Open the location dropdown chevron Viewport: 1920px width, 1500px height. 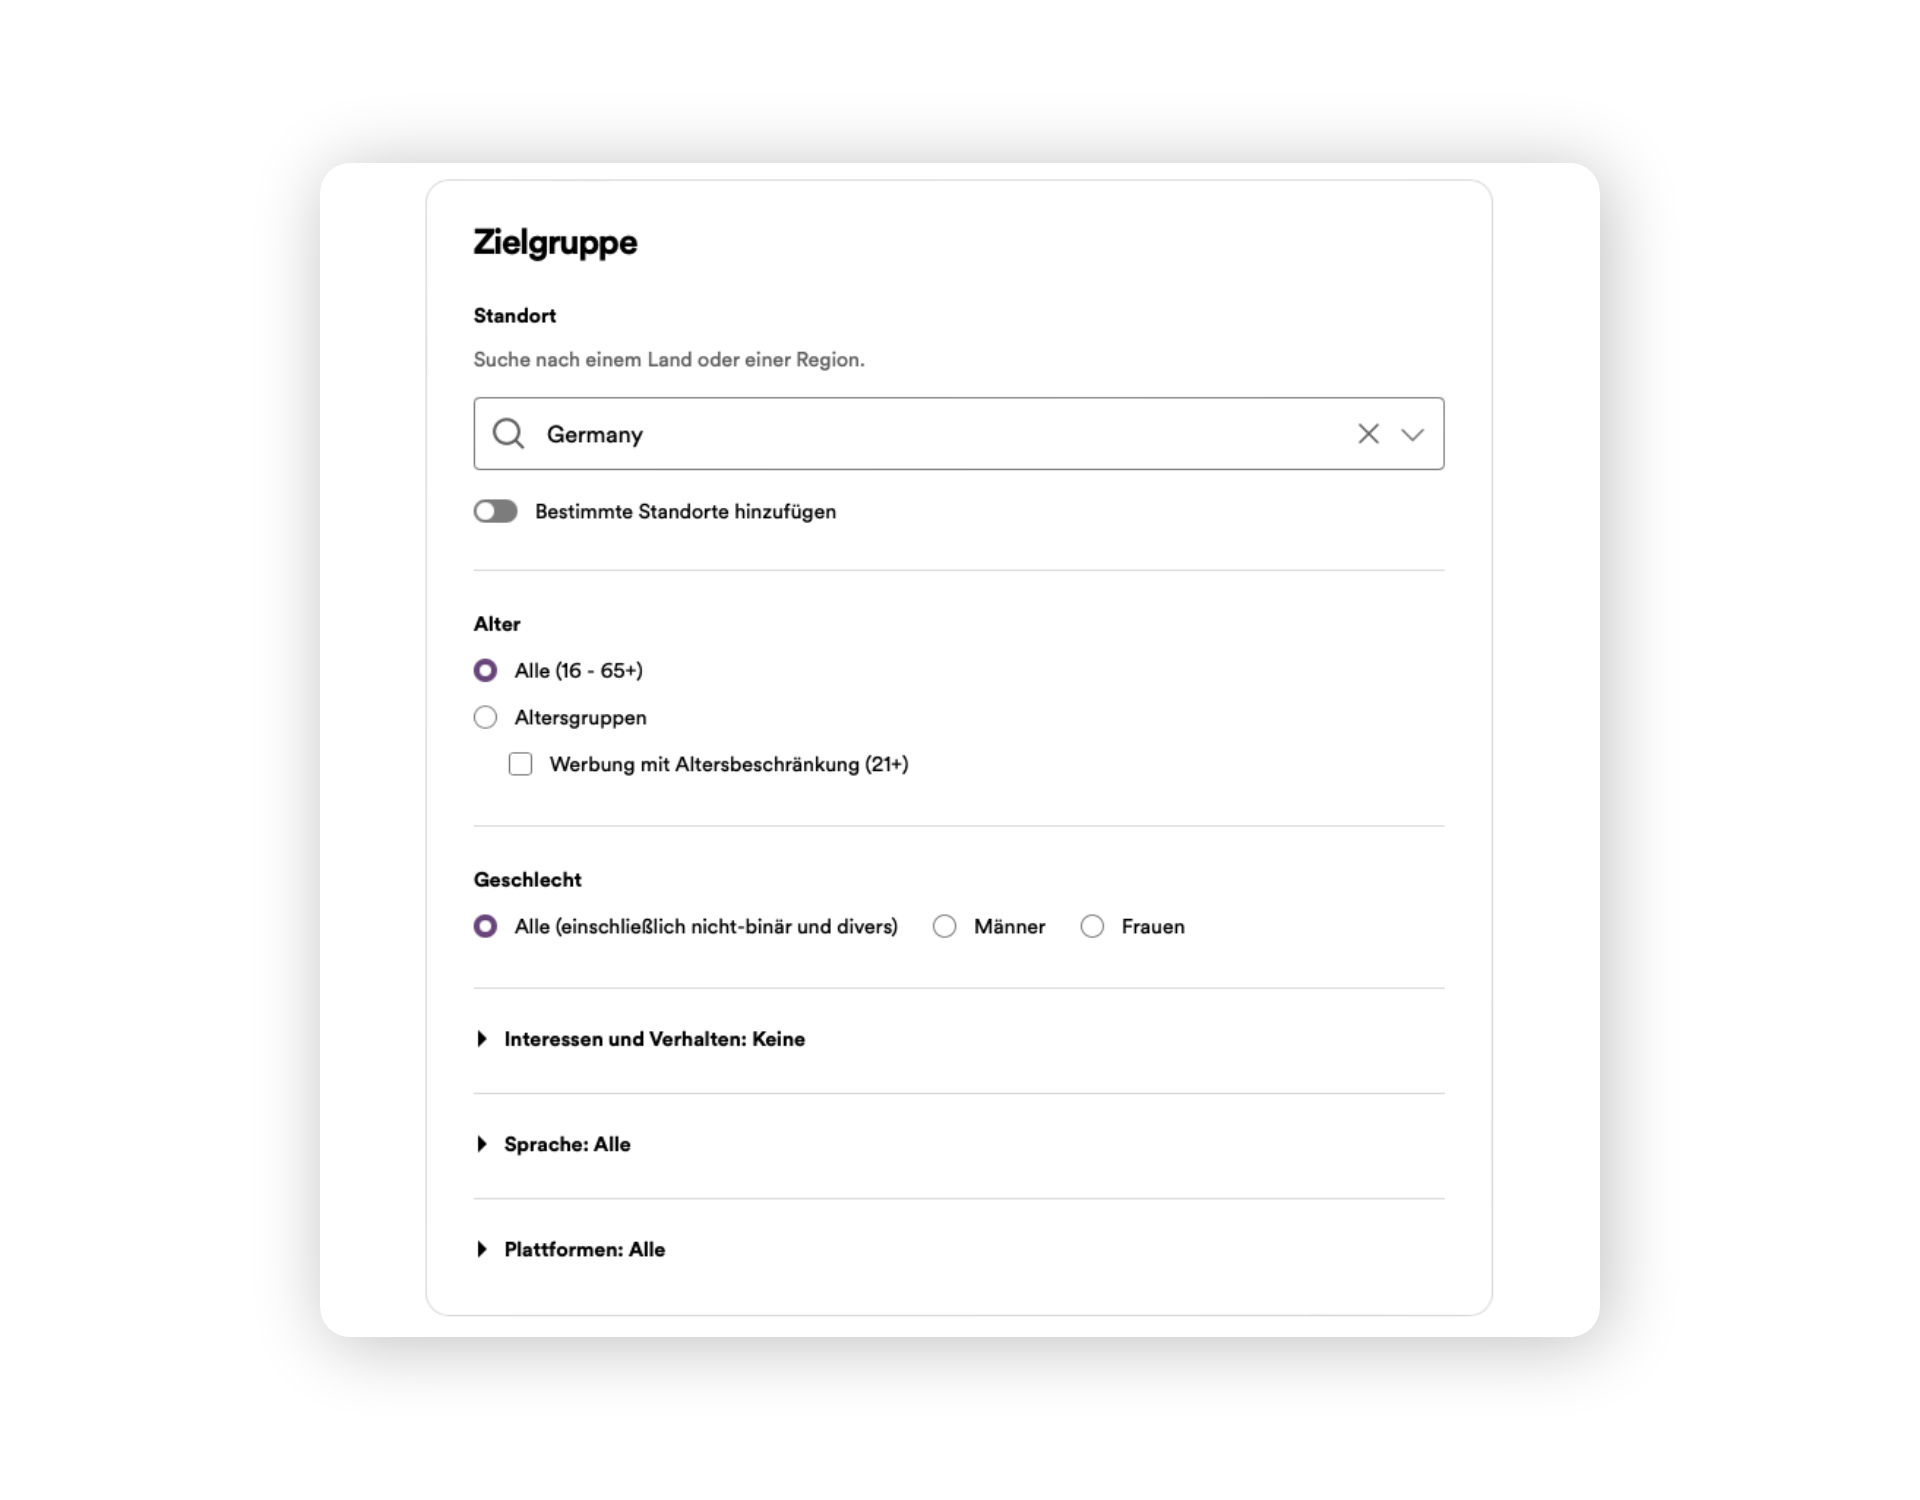click(x=1412, y=434)
